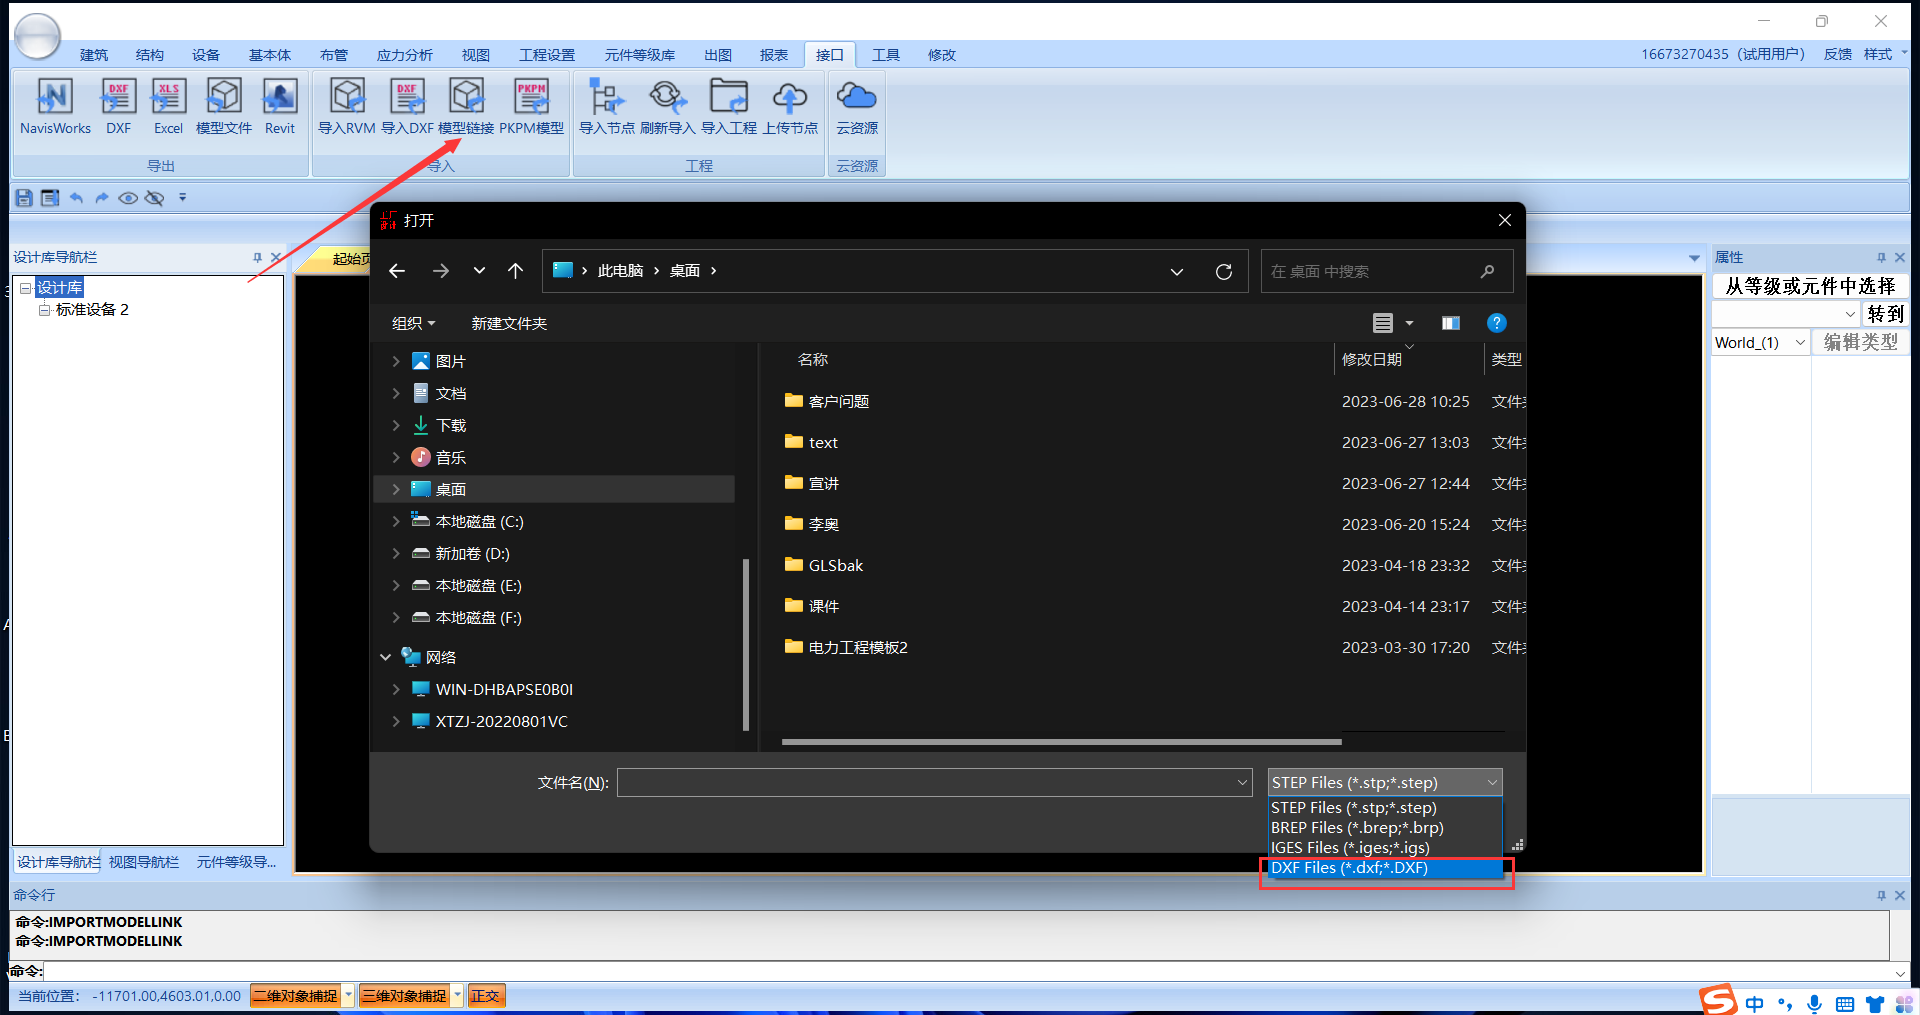Click the 编辑类型 button
Viewport: 1920px width, 1015px height.
click(1860, 342)
